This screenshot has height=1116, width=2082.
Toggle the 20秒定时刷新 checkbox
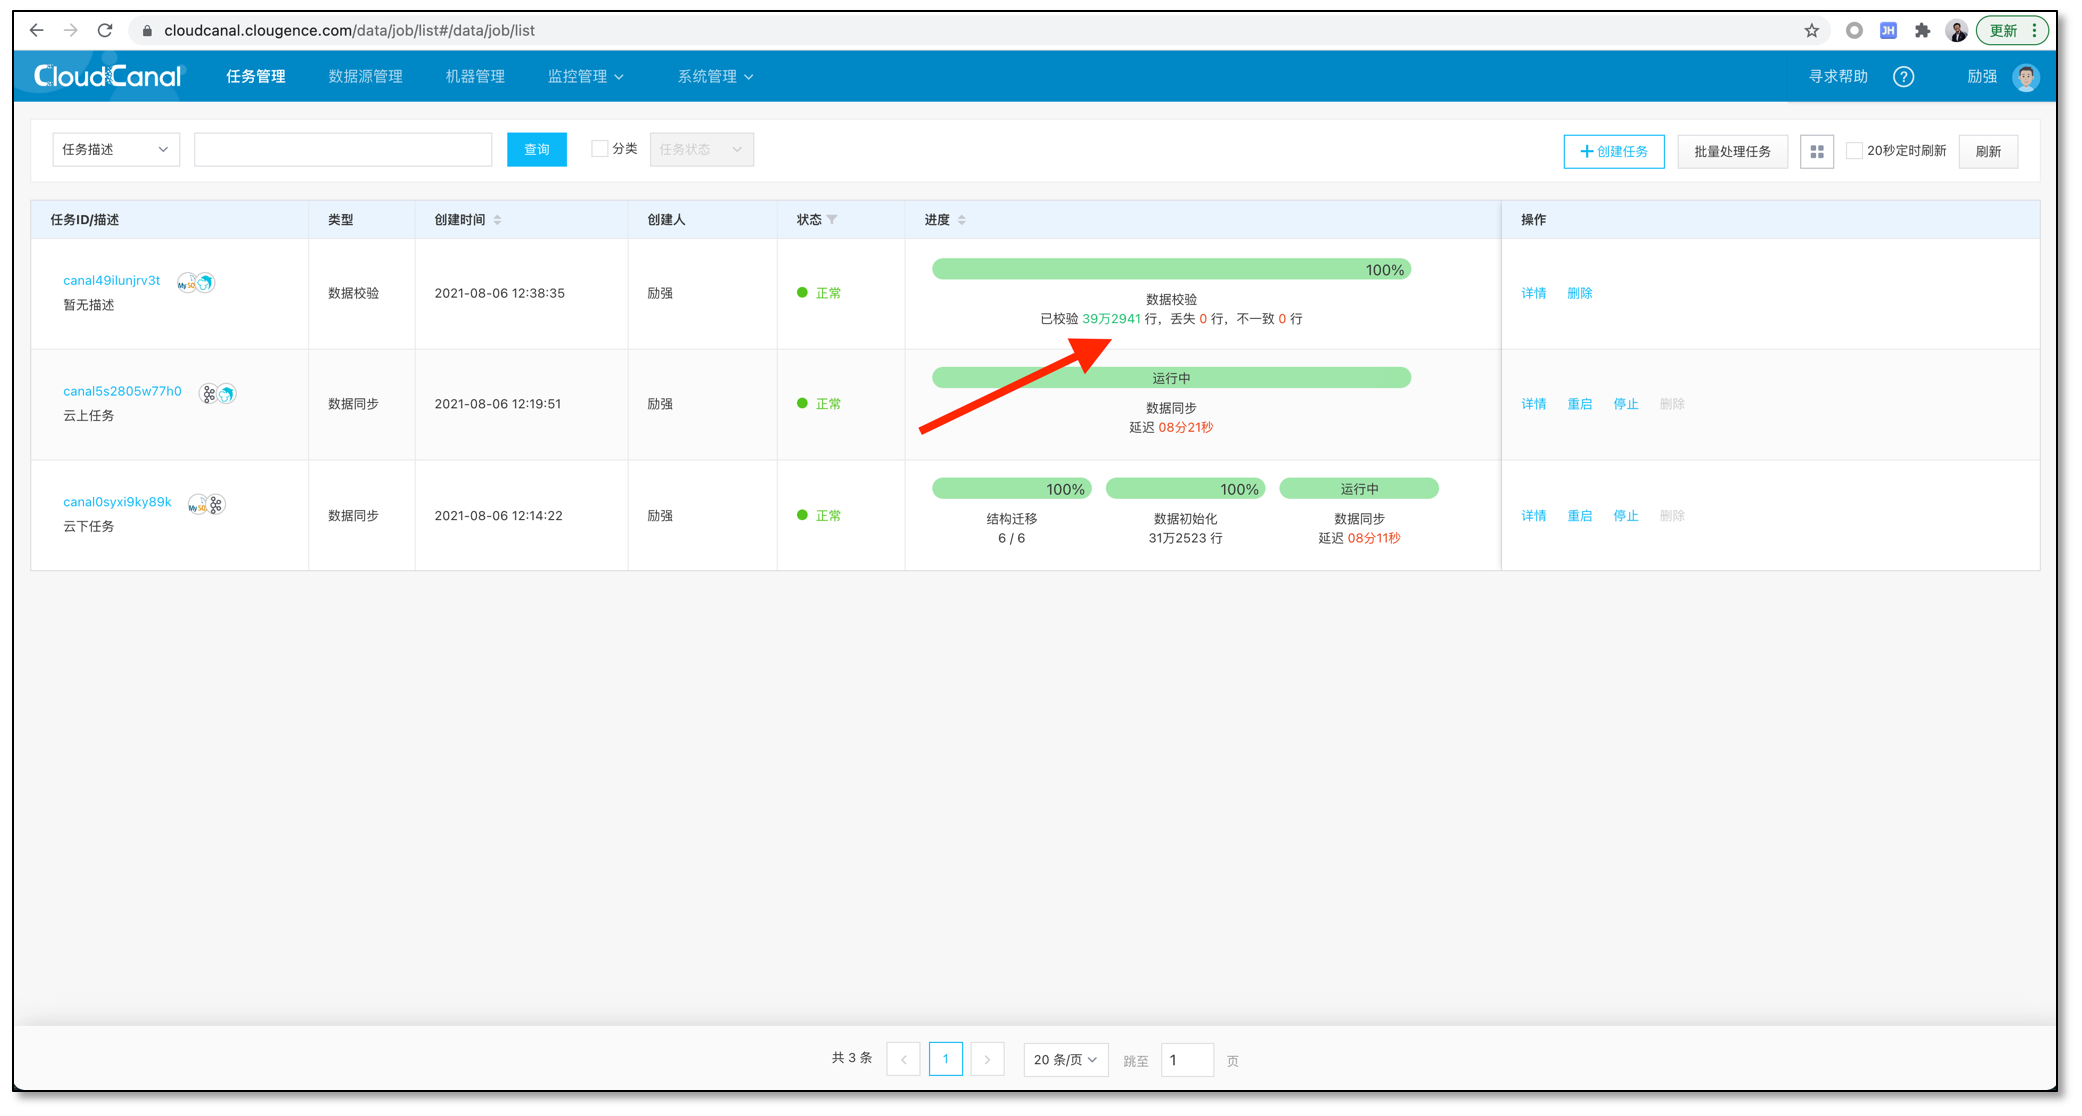tap(1853, 151)
